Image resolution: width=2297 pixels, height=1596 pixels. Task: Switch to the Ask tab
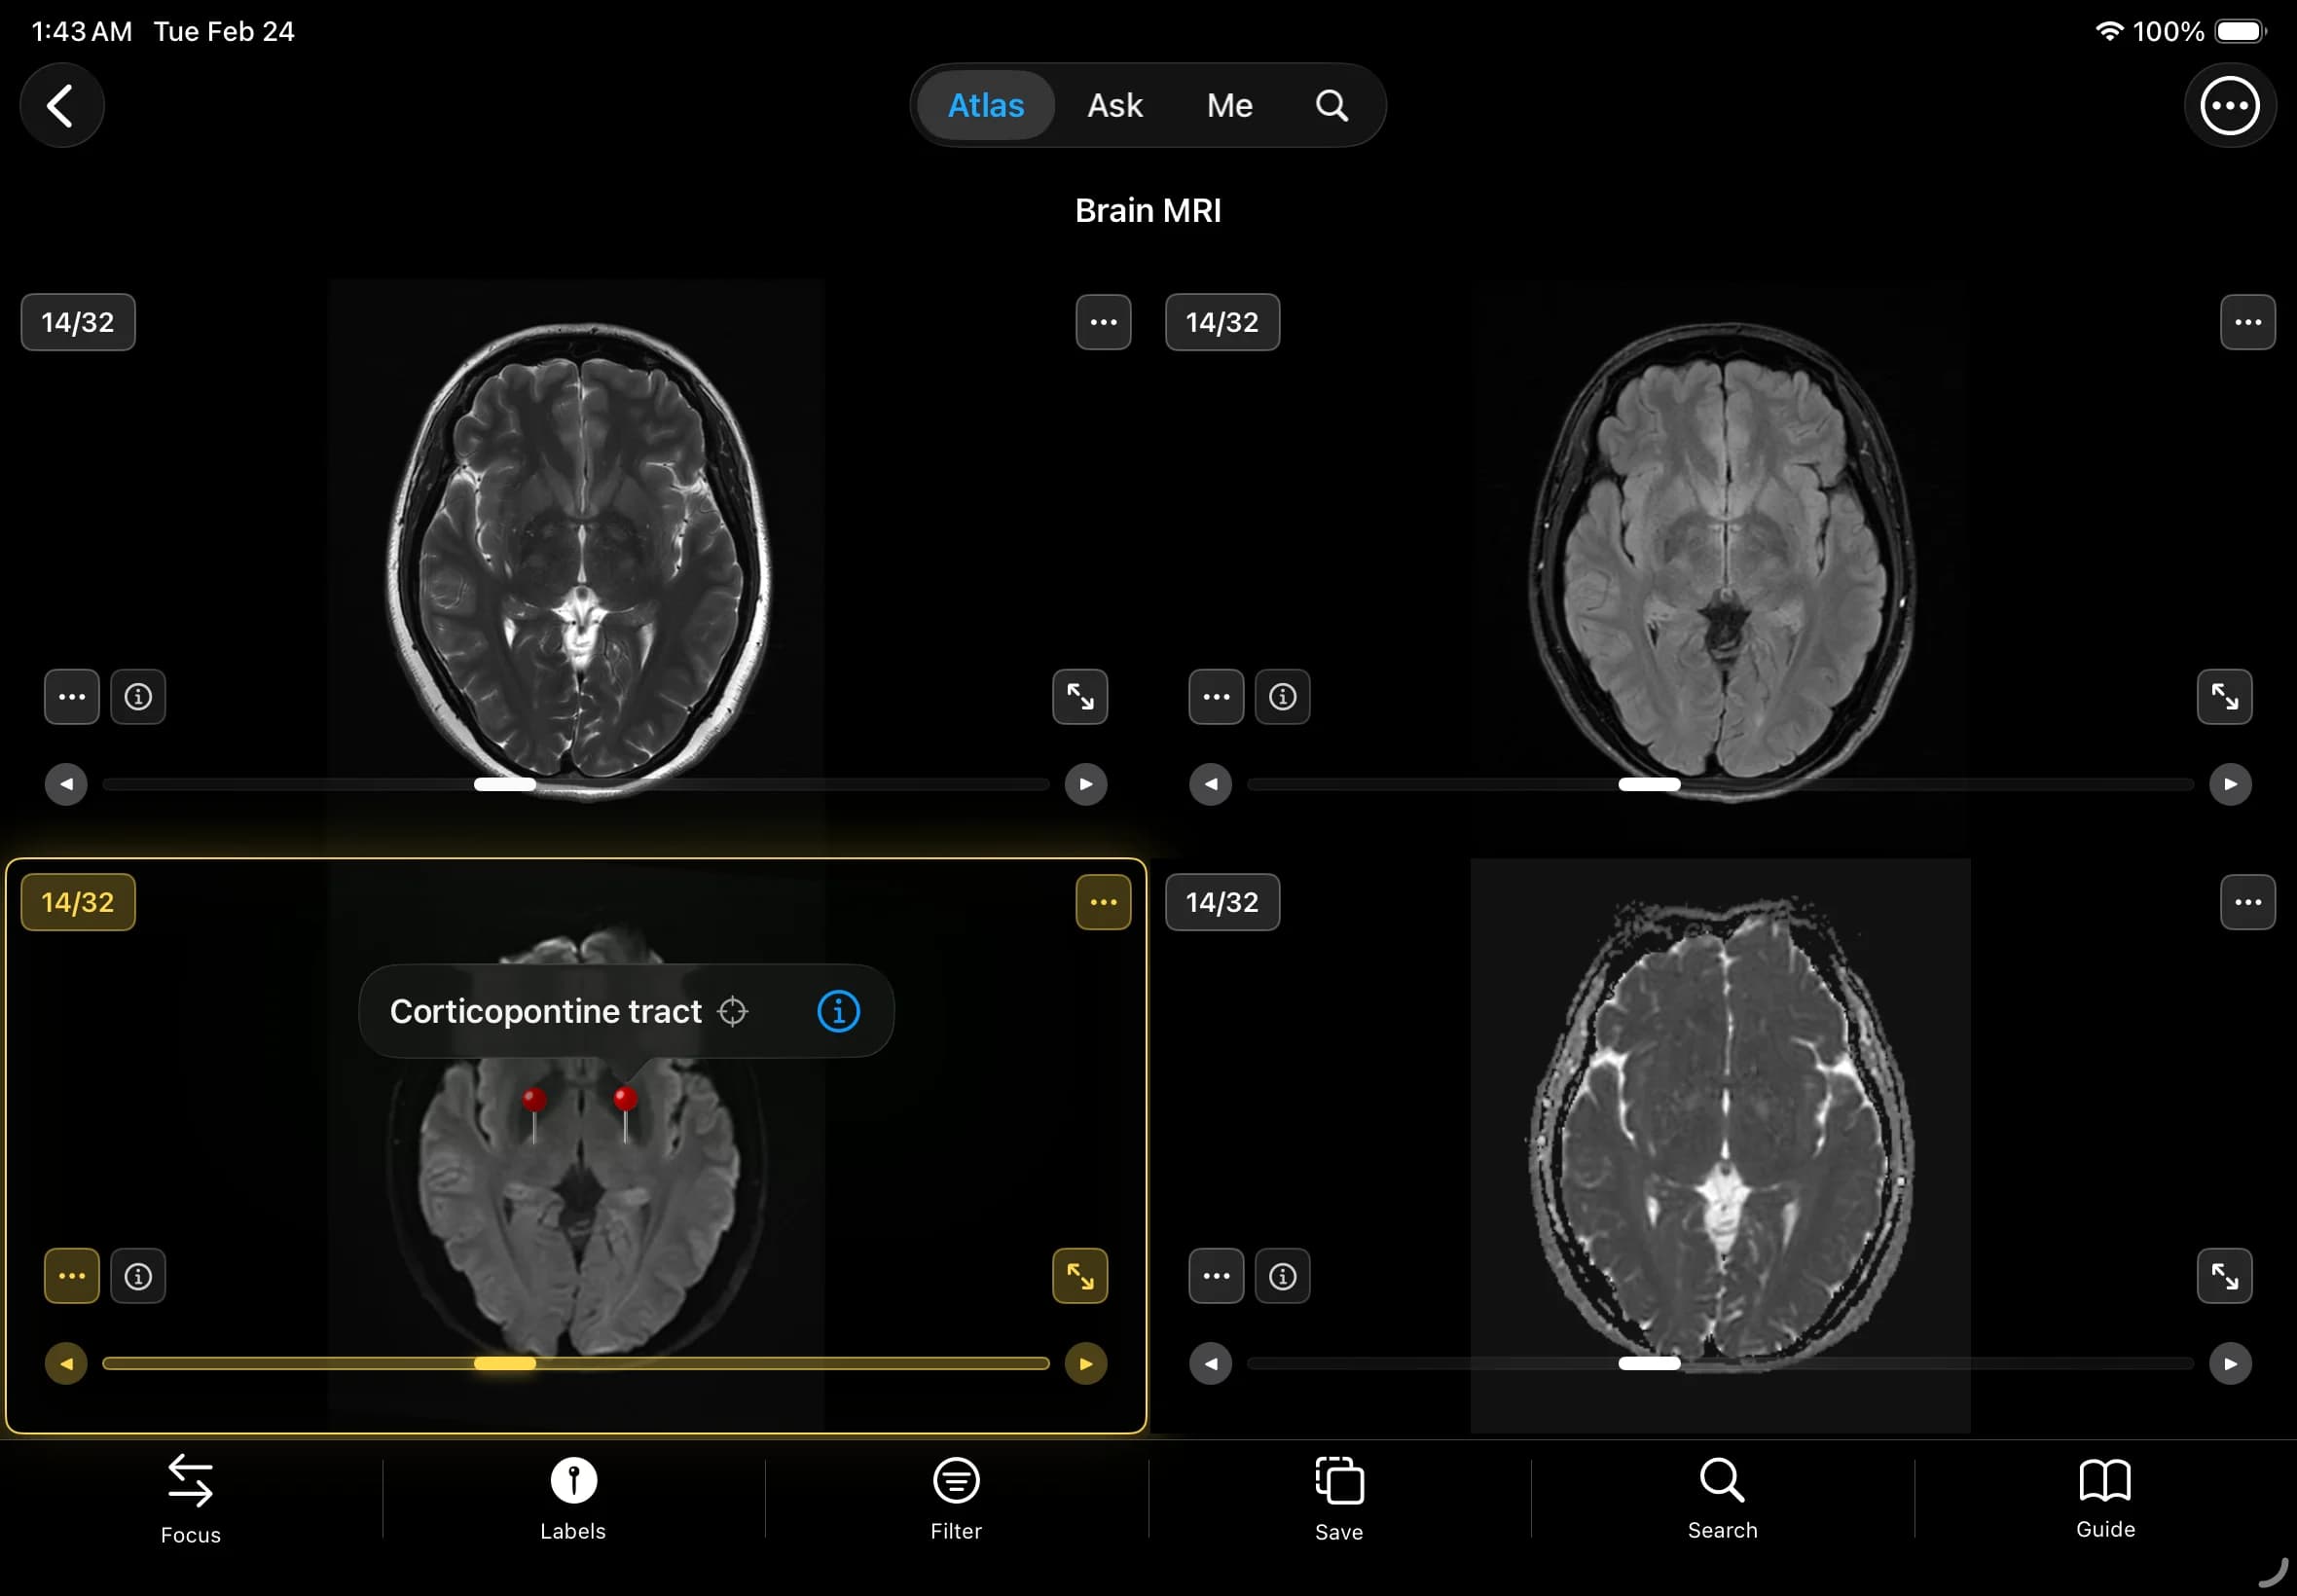1114,105
